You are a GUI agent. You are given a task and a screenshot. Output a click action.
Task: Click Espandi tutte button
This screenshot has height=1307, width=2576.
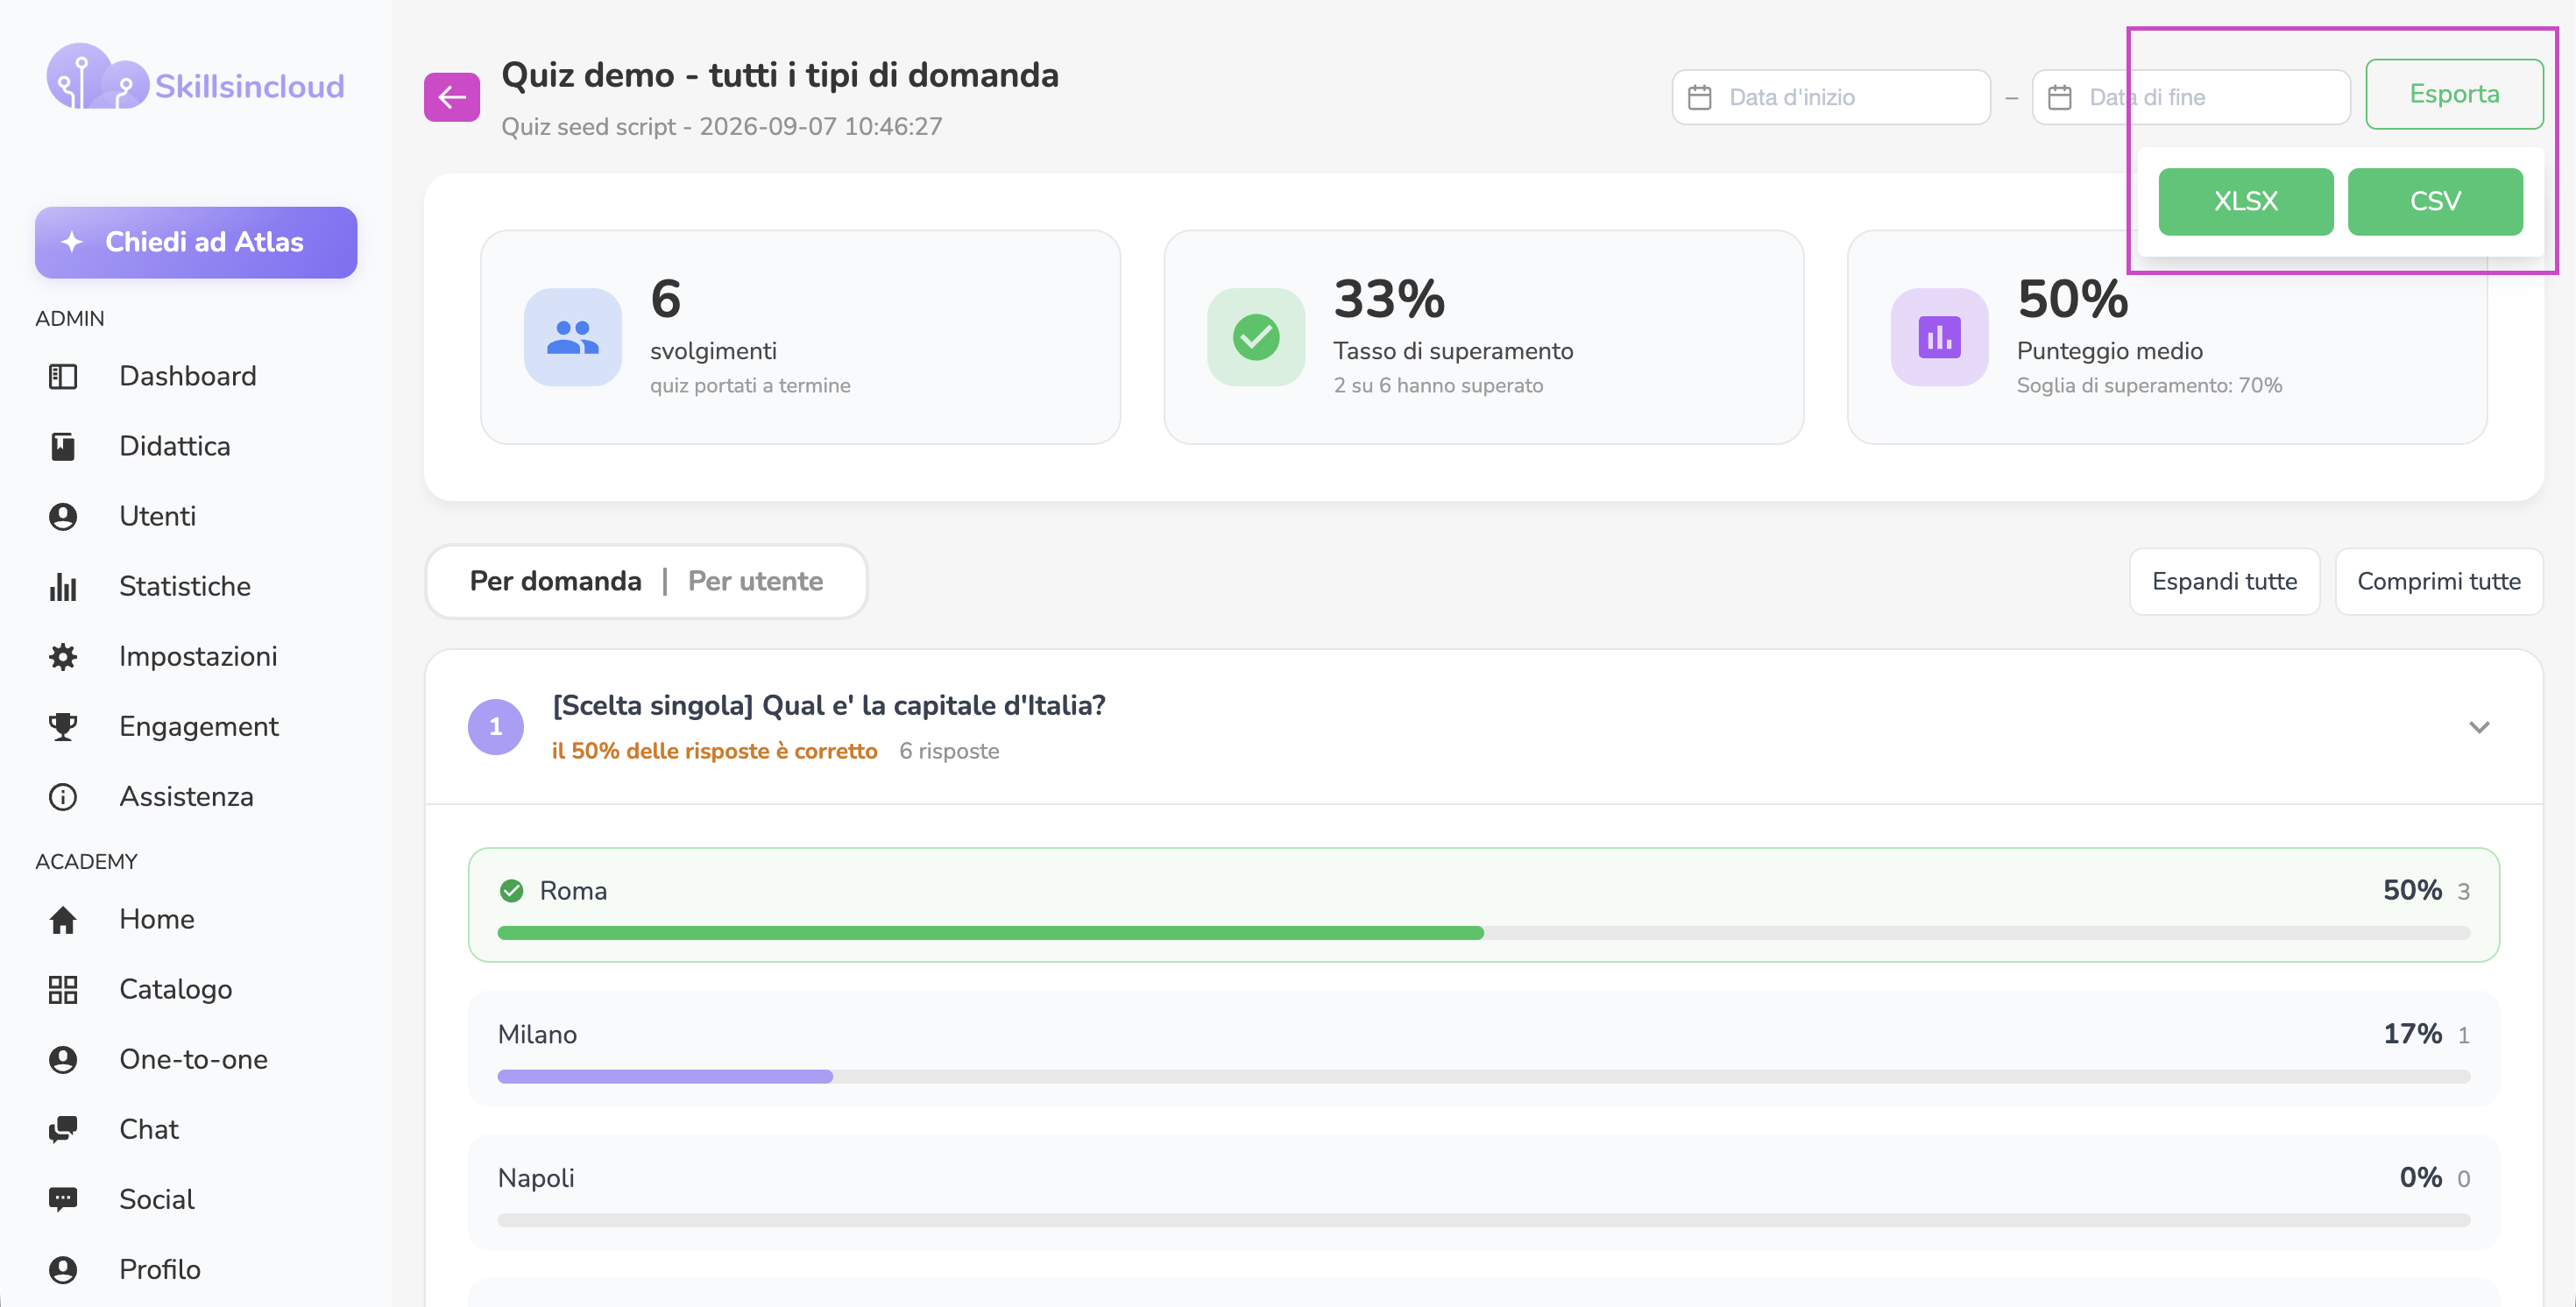pyautogui.click(x=2224, y=581)
